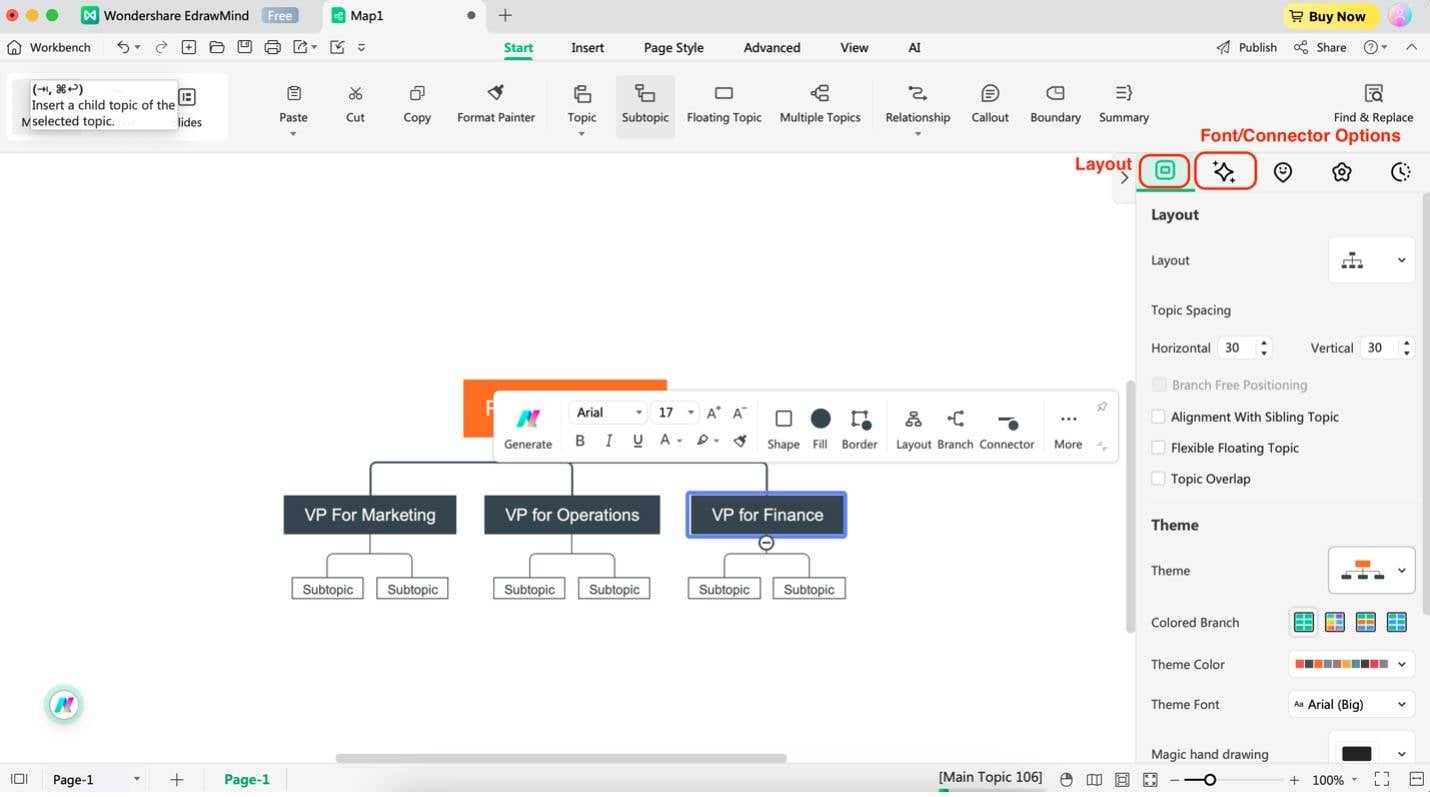The height and width of the screenshot is (797, 1430).
Task: Add a Floating Topic
Action: (x=724, y=104)
